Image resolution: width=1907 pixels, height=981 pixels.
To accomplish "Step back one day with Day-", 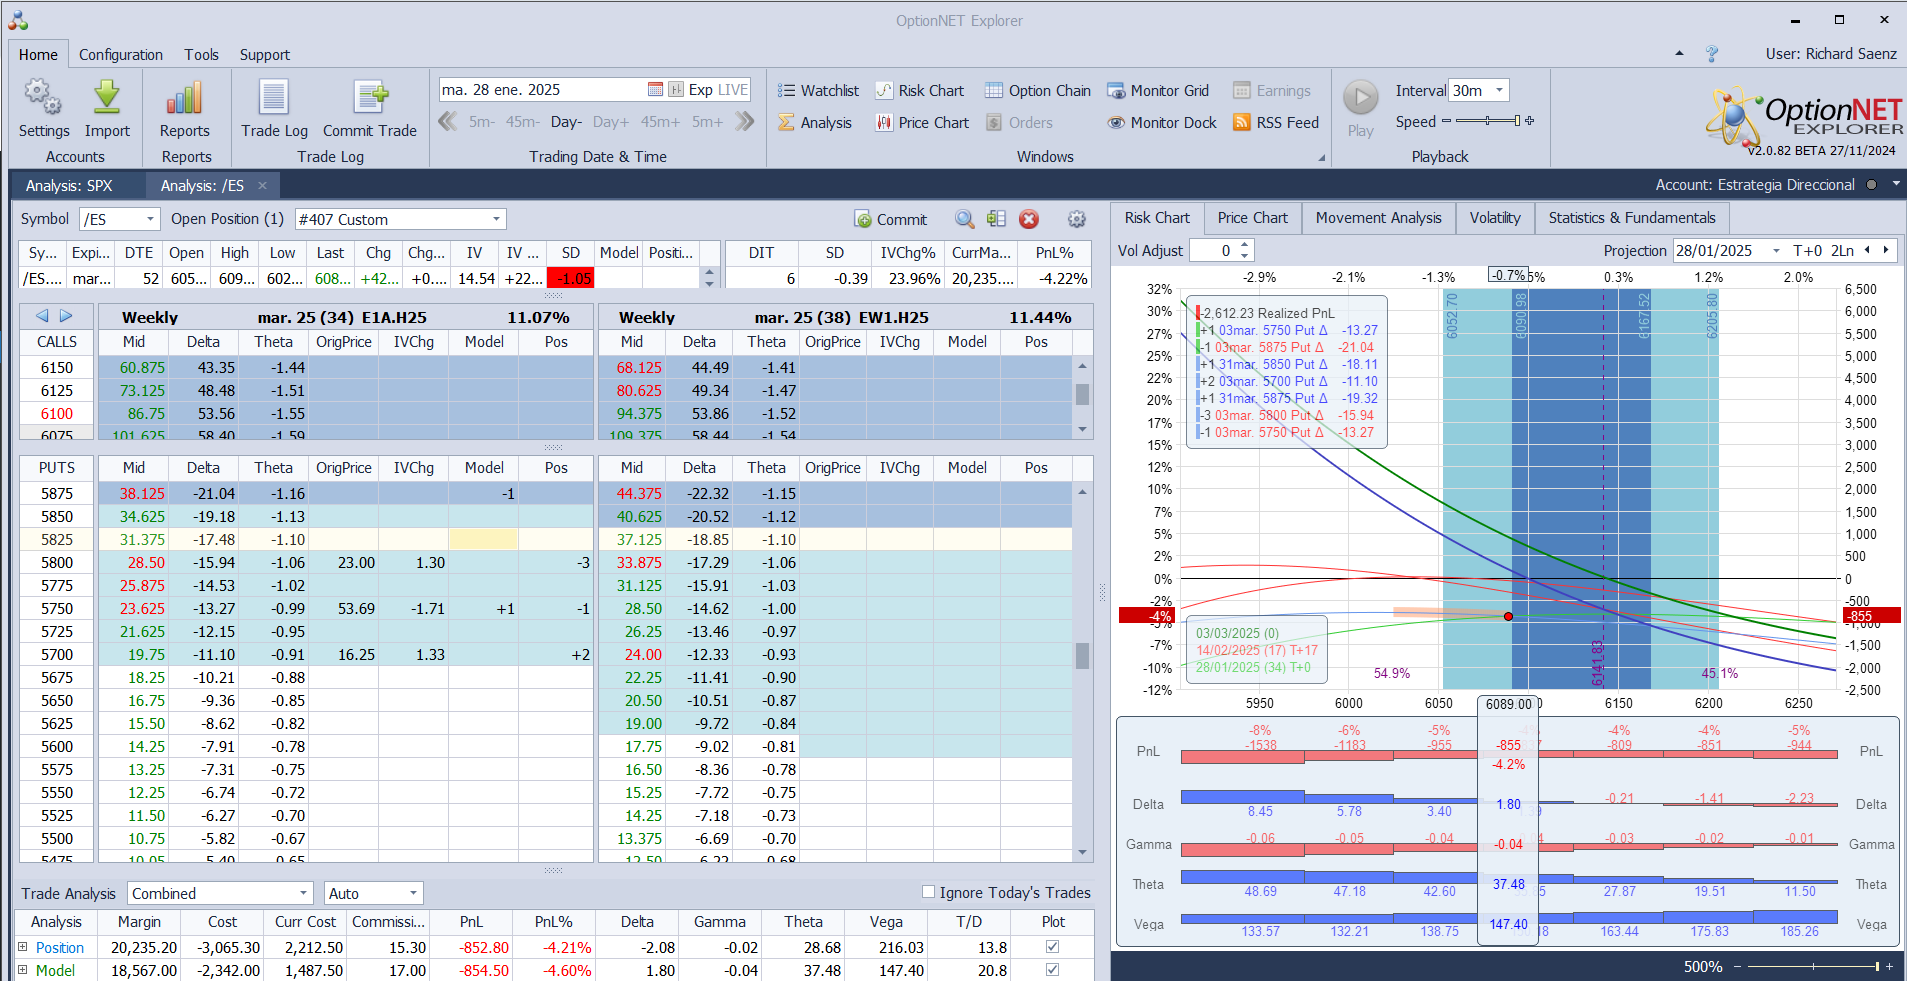I will (566, 122).
